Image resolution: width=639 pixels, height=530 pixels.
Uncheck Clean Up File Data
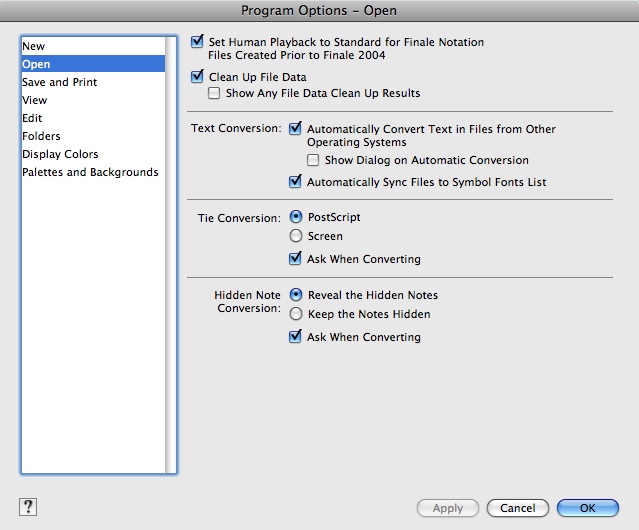(x=197, y=76)
